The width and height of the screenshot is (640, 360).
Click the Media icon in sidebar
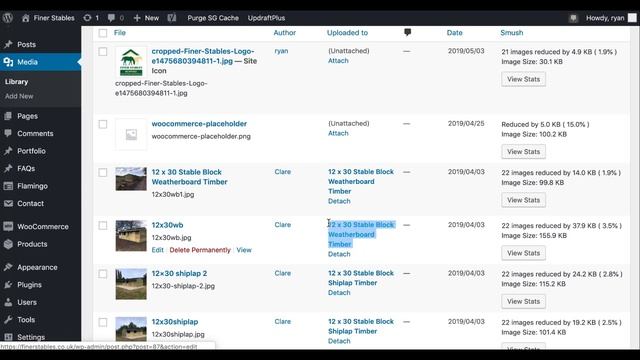coord(8,62)
